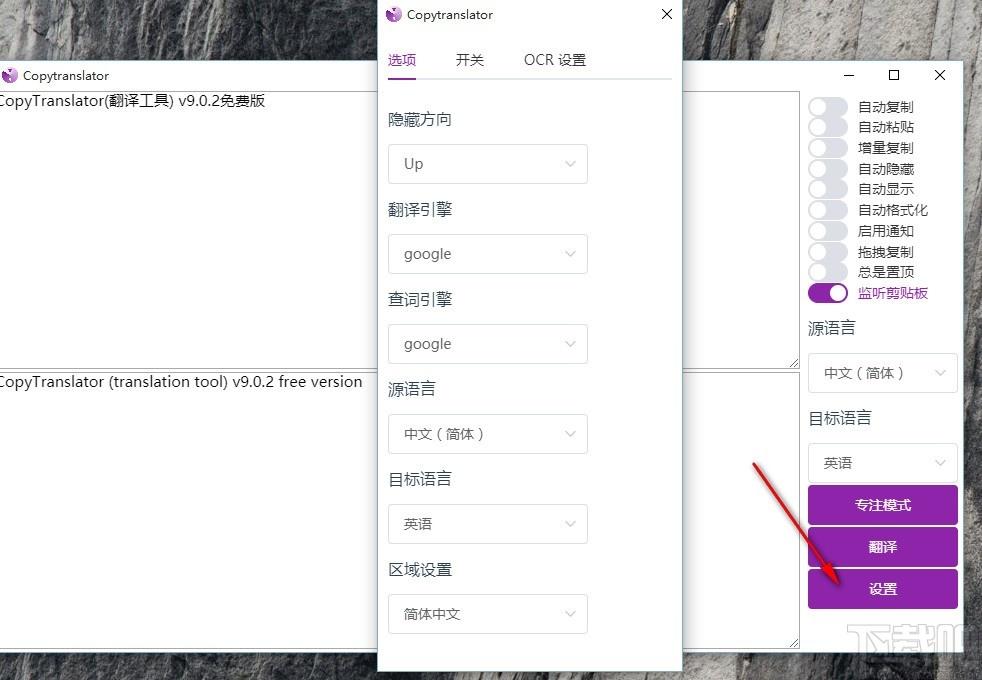Toggle the 自动粘贴 switch

(827, 127)
